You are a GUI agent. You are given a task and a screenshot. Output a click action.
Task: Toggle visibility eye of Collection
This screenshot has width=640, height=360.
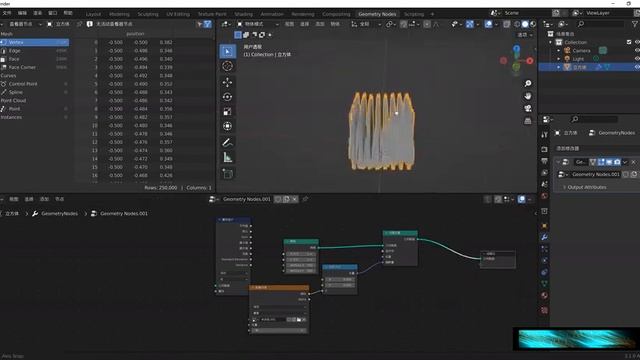(x=637, y=42)
